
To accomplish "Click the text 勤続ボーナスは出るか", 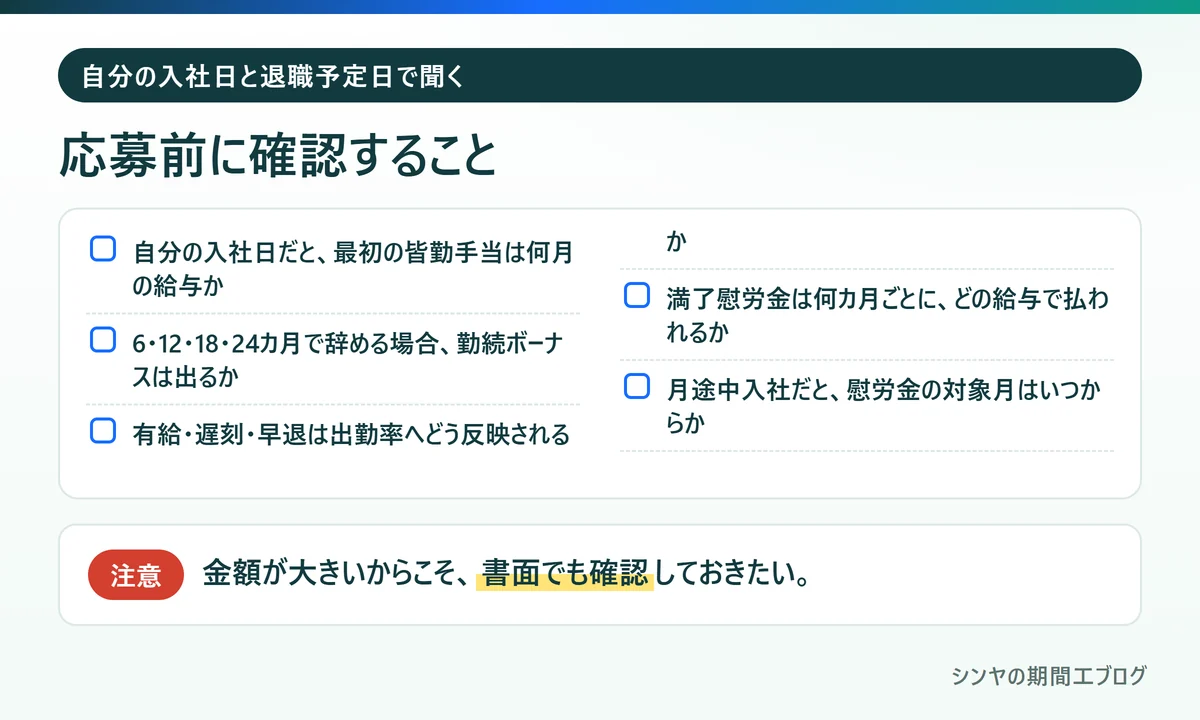I will 349,360.
